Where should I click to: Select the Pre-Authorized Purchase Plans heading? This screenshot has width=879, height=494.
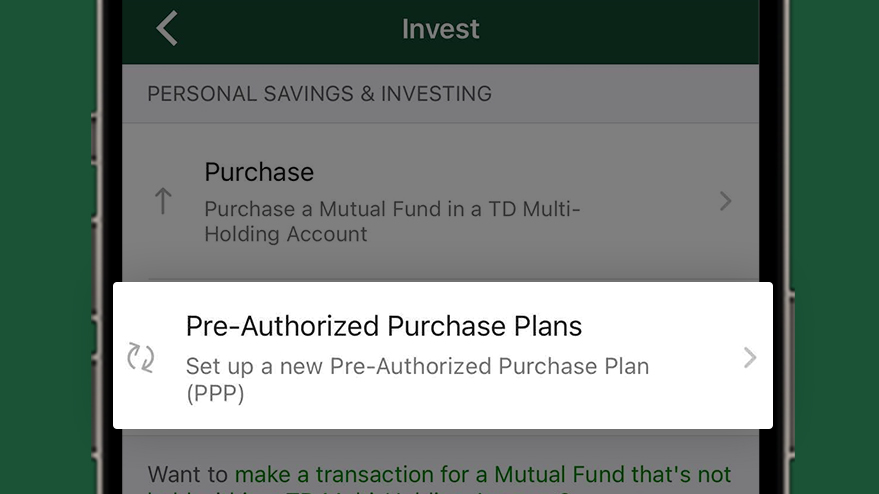pyautogui.click(x=384, y=326)
